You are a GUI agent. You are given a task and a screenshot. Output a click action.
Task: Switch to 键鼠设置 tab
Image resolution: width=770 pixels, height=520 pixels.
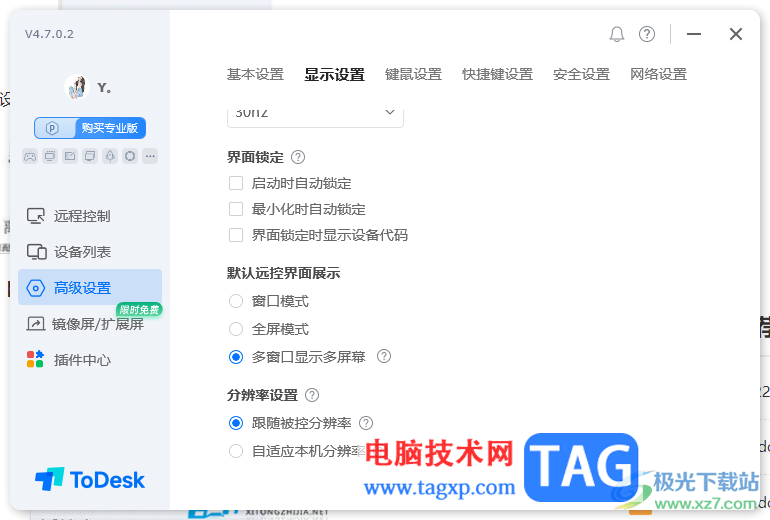(413, 74)
